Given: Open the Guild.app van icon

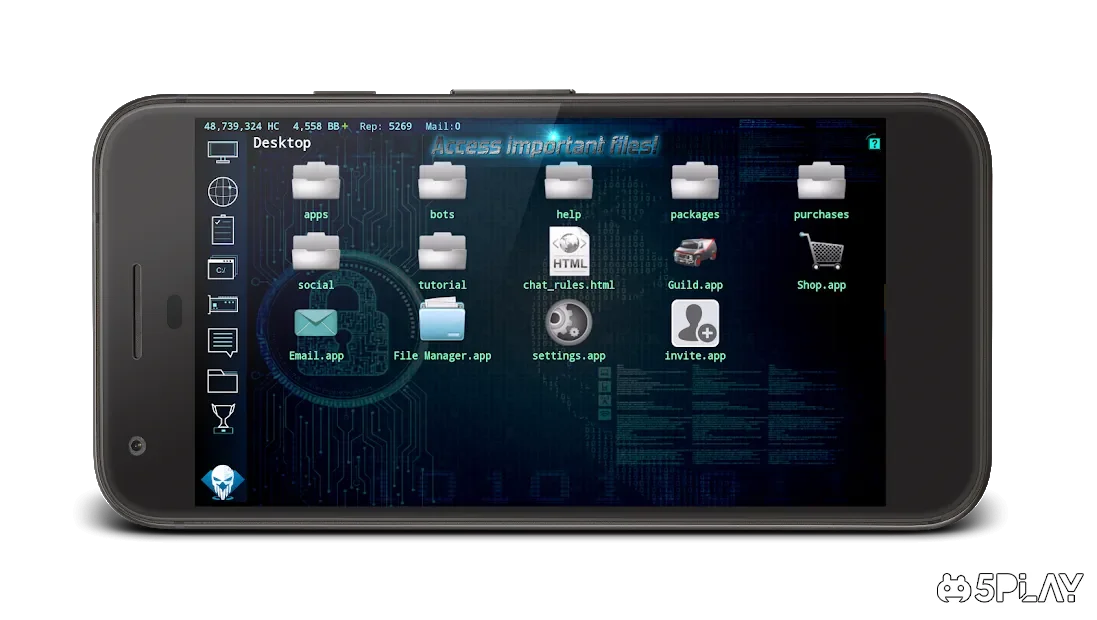Looking at the screenshot, I should pos(694,252).
